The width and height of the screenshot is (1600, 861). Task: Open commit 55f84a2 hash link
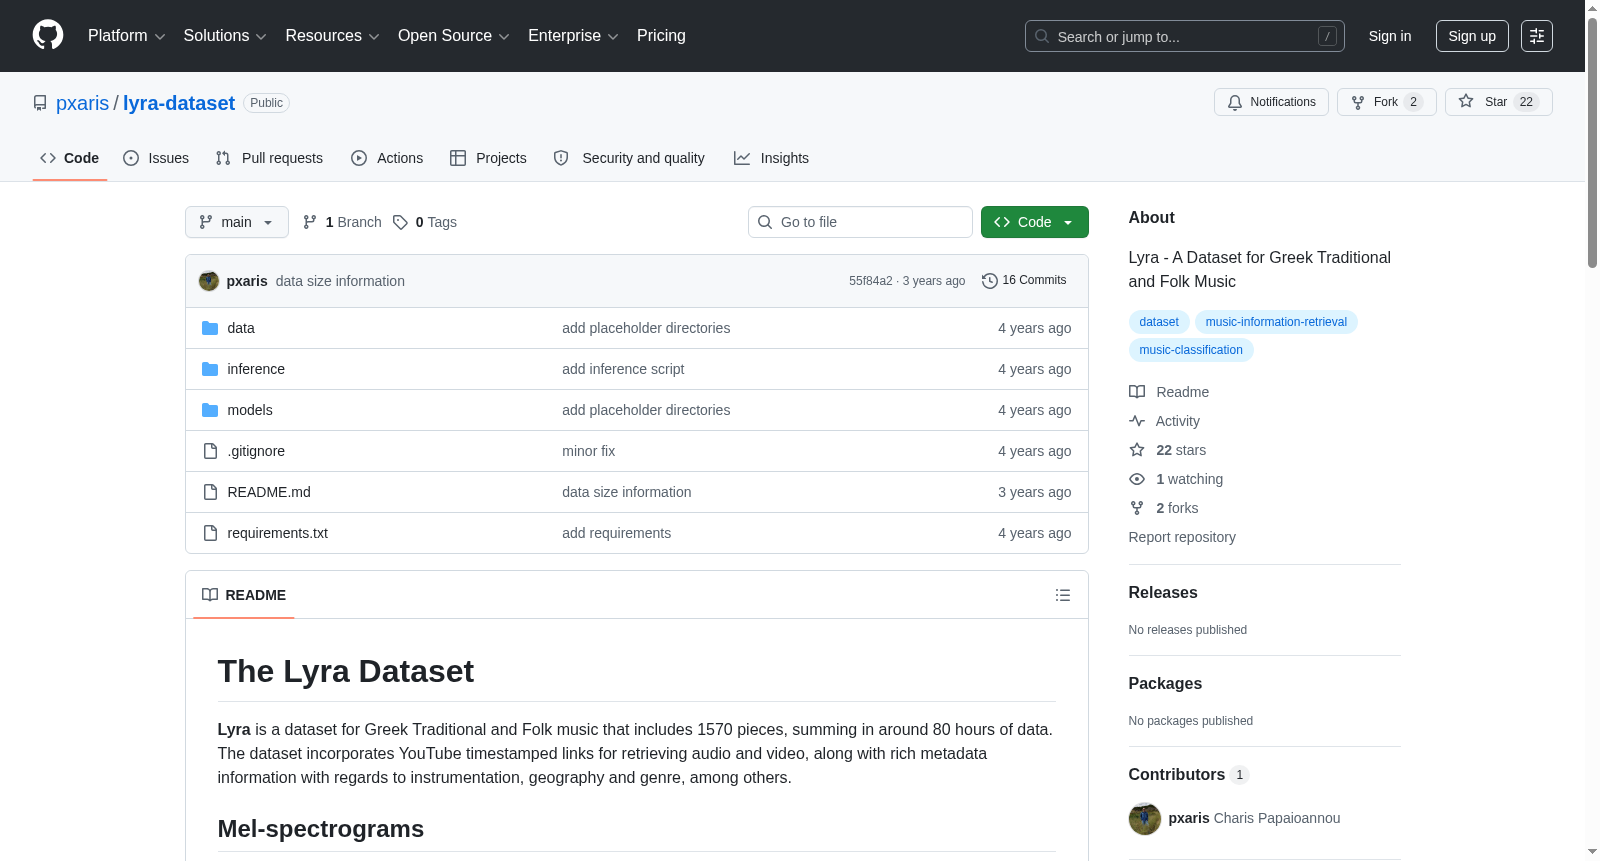coord(871,281)
